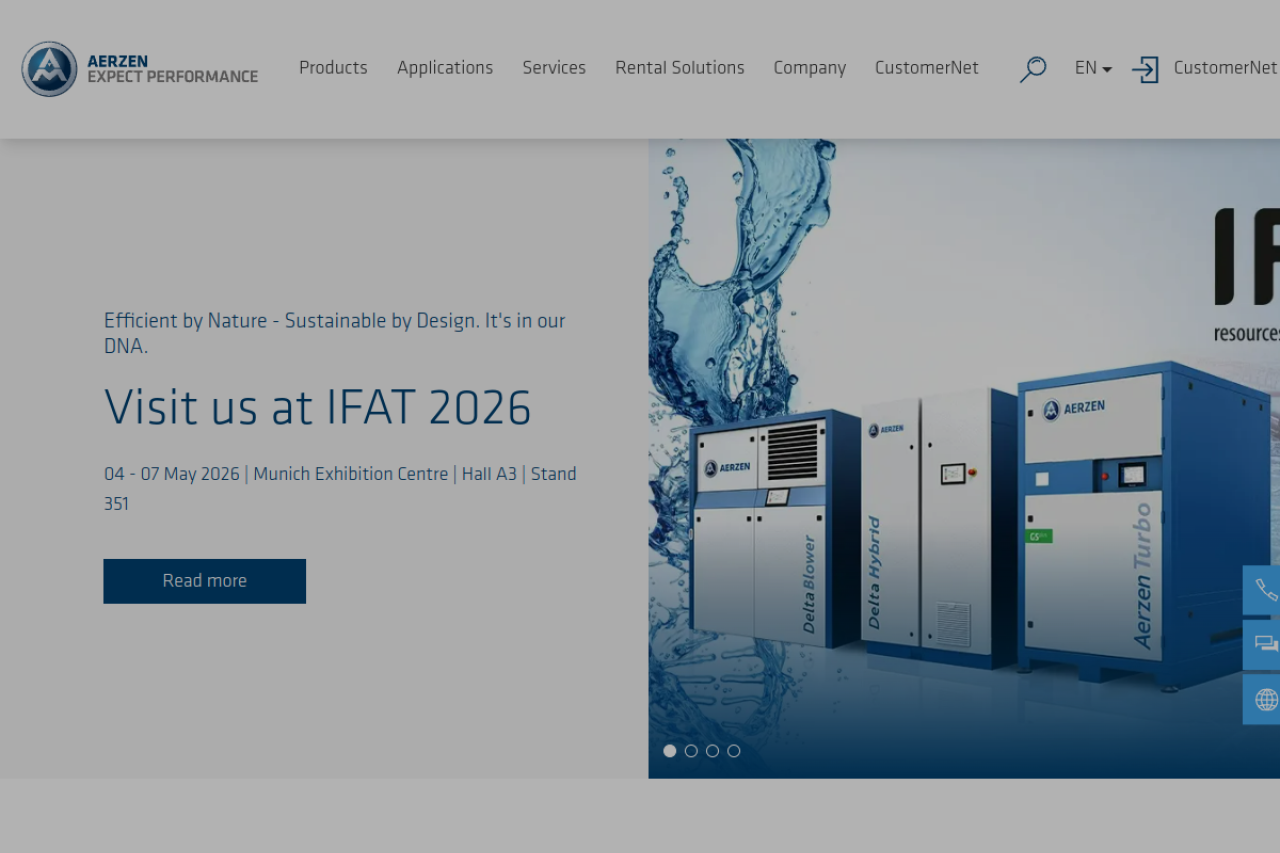Click the globe icon on the right edge

(1264, 699)
